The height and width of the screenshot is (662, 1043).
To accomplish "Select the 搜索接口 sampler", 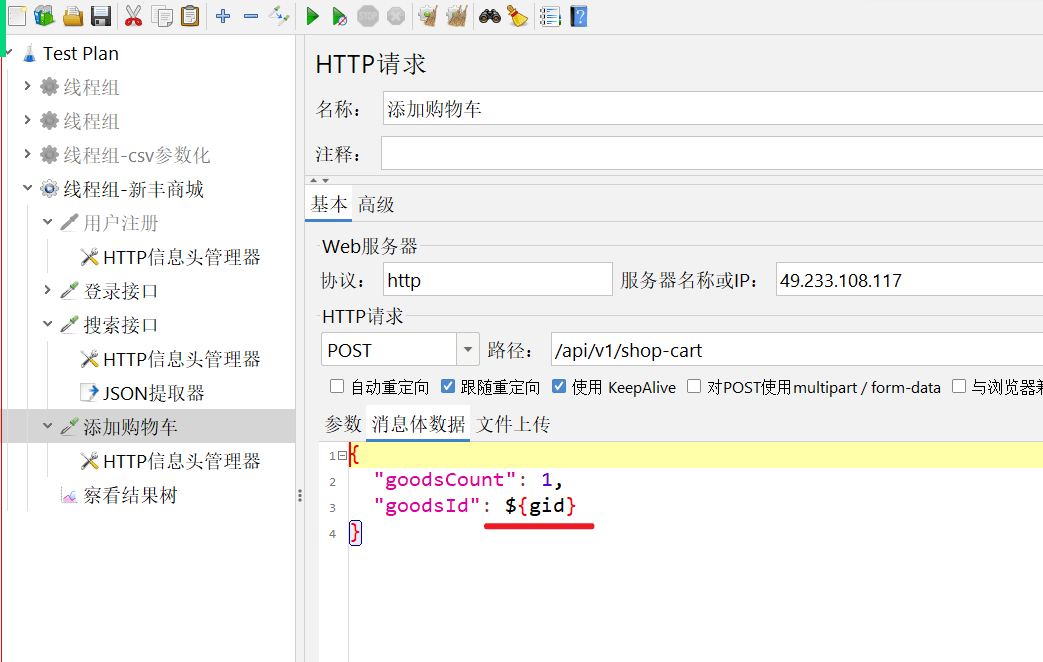I will point(120,325).
